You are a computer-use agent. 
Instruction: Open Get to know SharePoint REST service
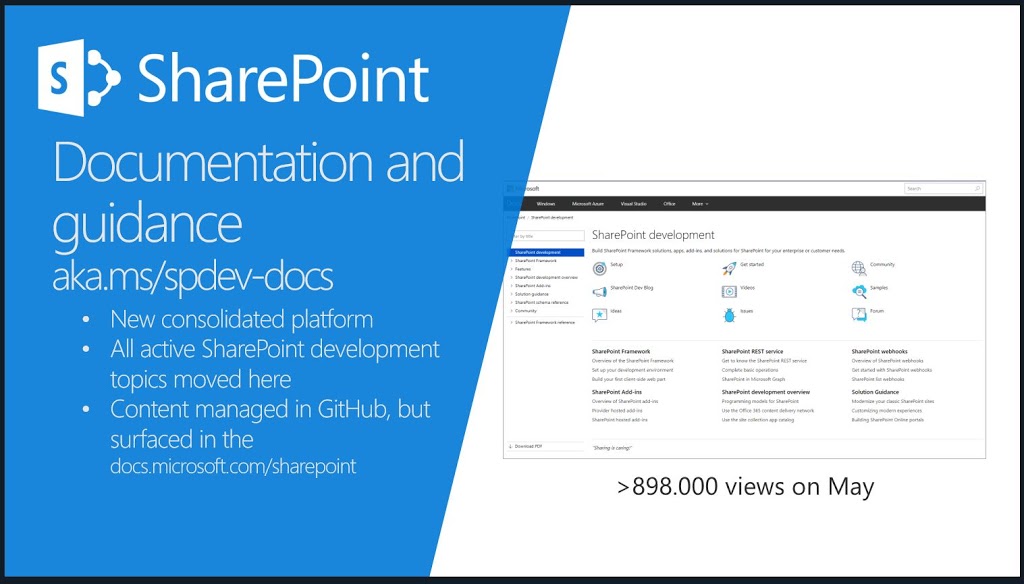[764, 361]
